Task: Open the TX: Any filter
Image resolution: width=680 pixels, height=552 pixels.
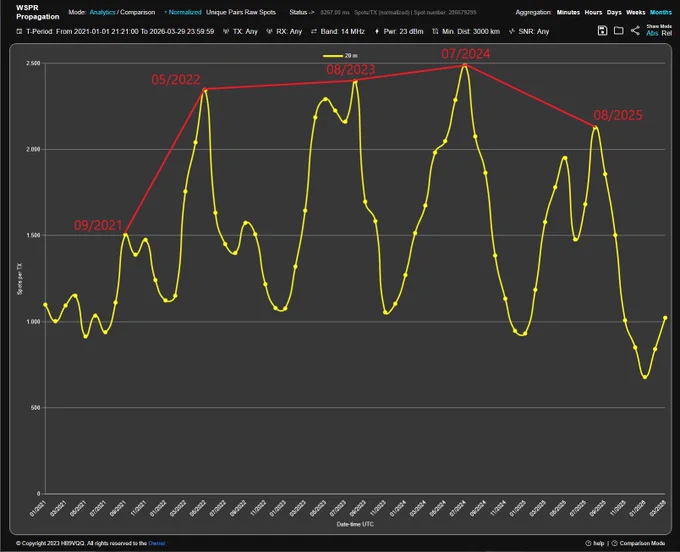Action: pyautogui.click(x=245, y=32)
